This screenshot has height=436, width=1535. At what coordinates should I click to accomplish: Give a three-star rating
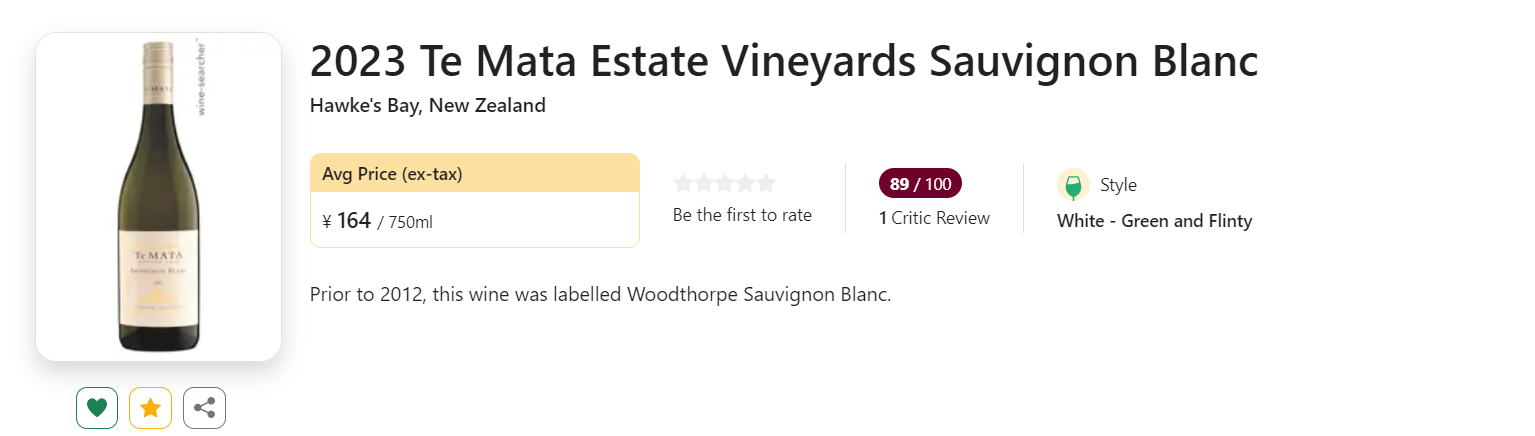(725, 183)
